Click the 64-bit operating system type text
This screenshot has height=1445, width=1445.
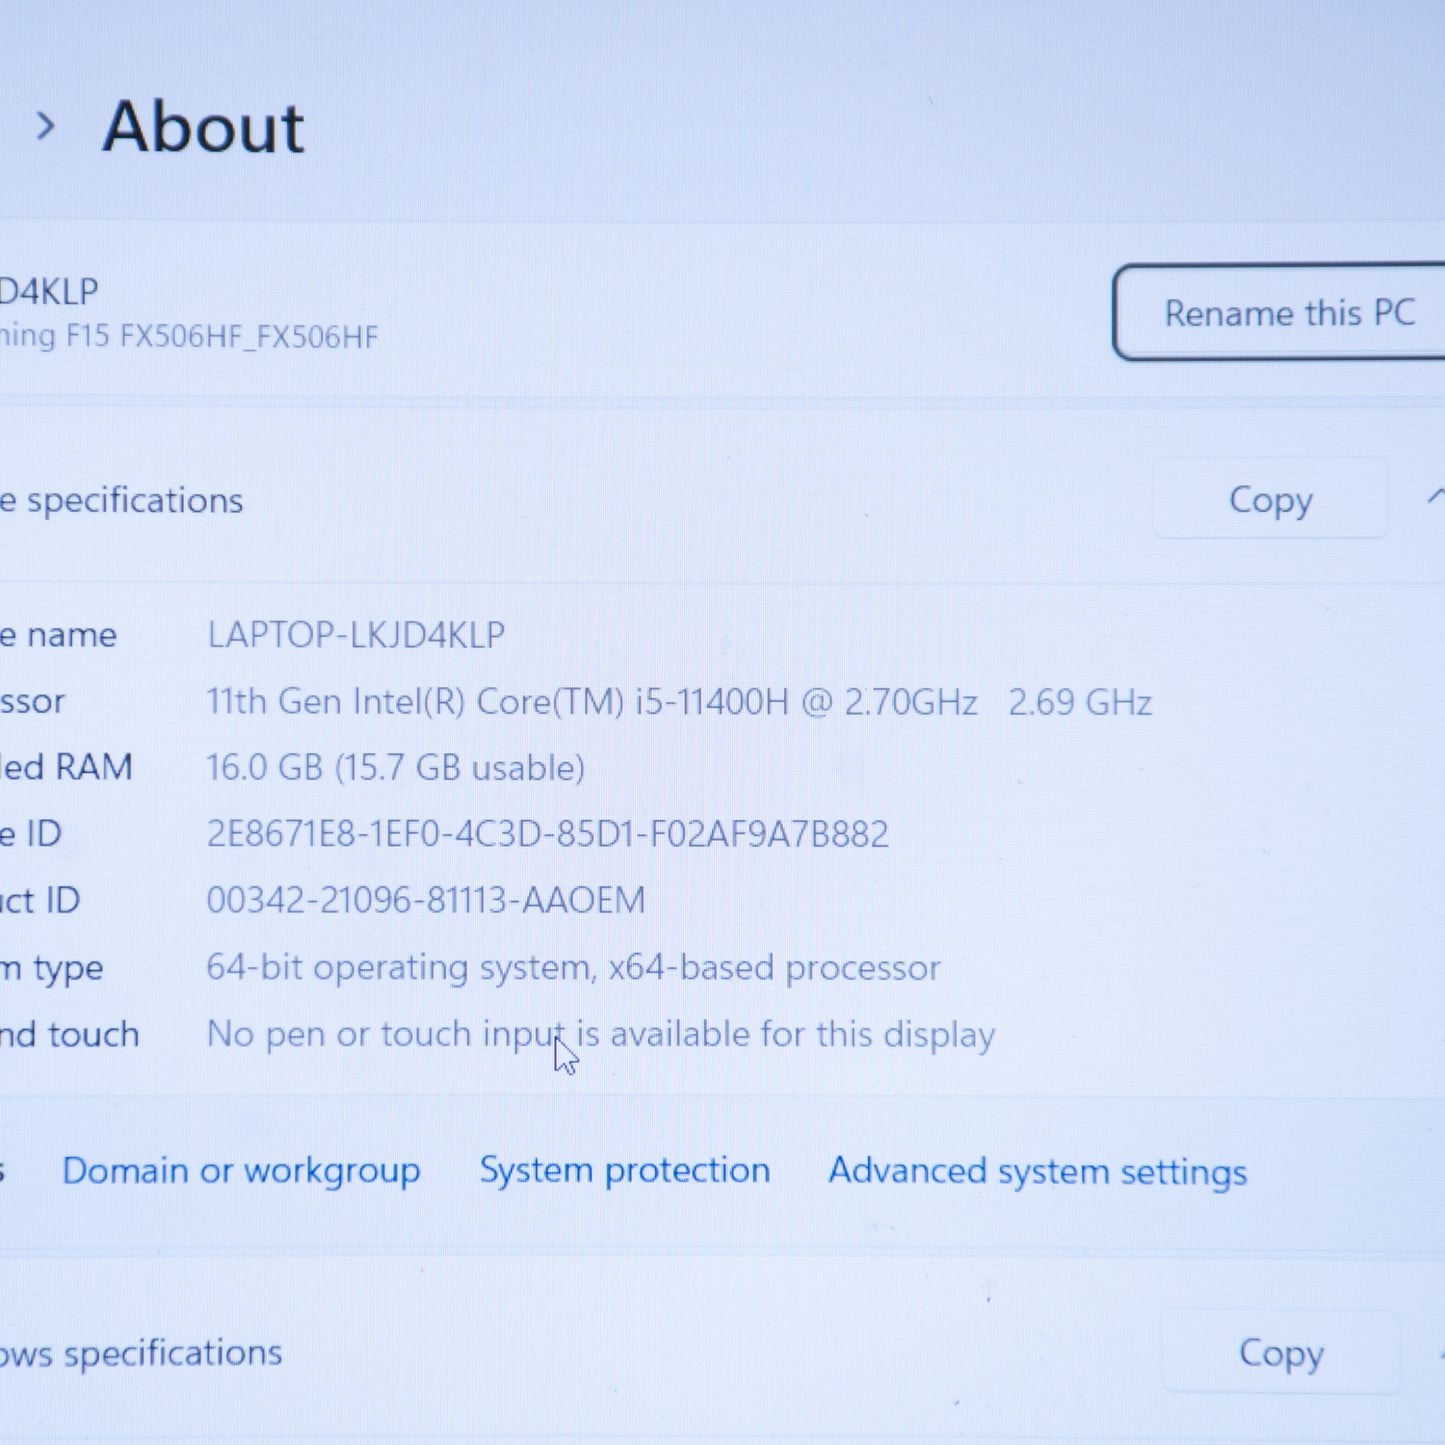pyautogui.click(x=572, y=968)
